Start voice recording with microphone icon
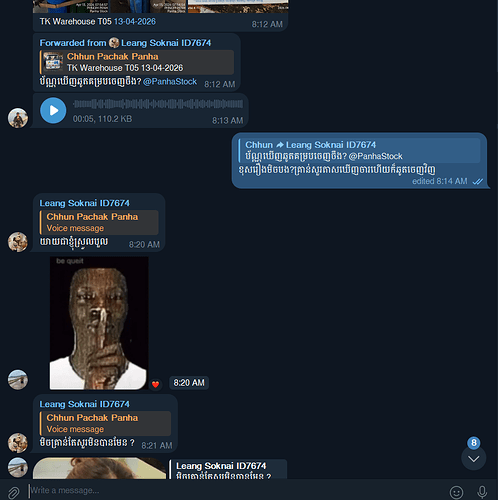The width and height of the screenshot is (498, 500). (x=482, y=492)
